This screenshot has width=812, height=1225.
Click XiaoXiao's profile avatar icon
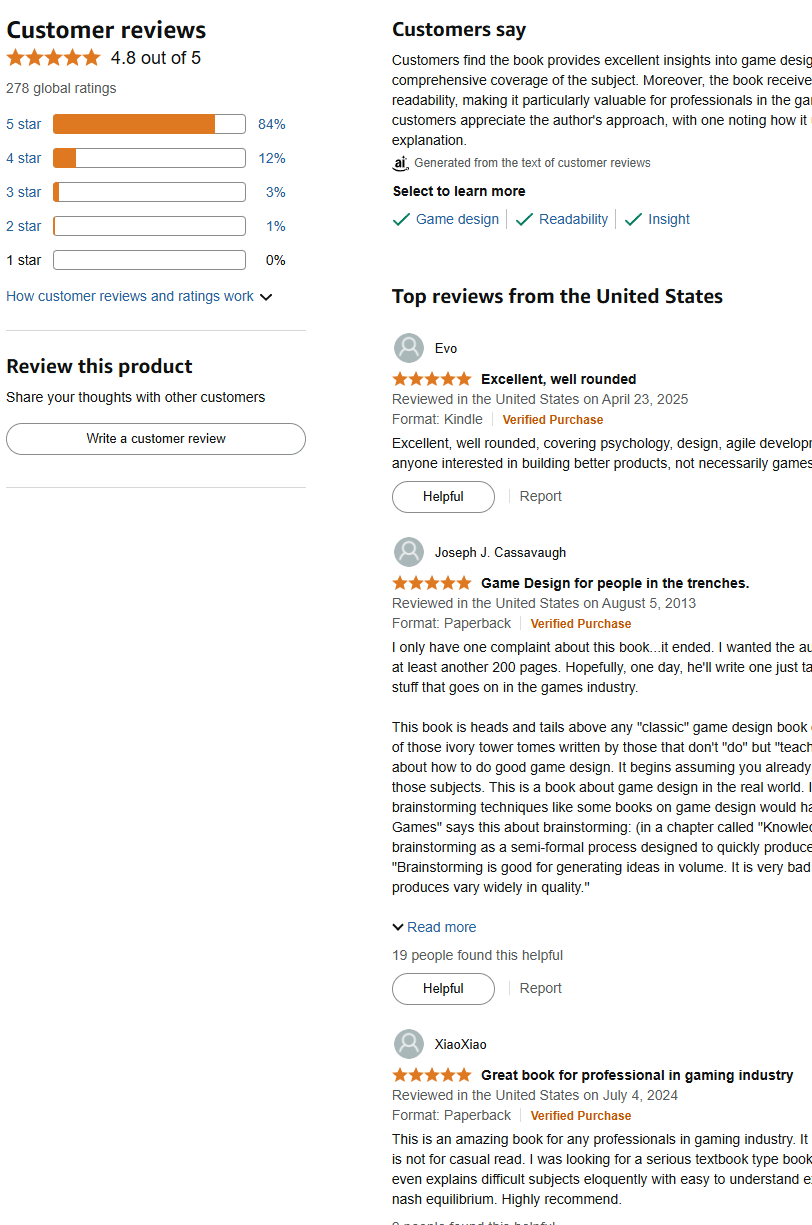408,1044
